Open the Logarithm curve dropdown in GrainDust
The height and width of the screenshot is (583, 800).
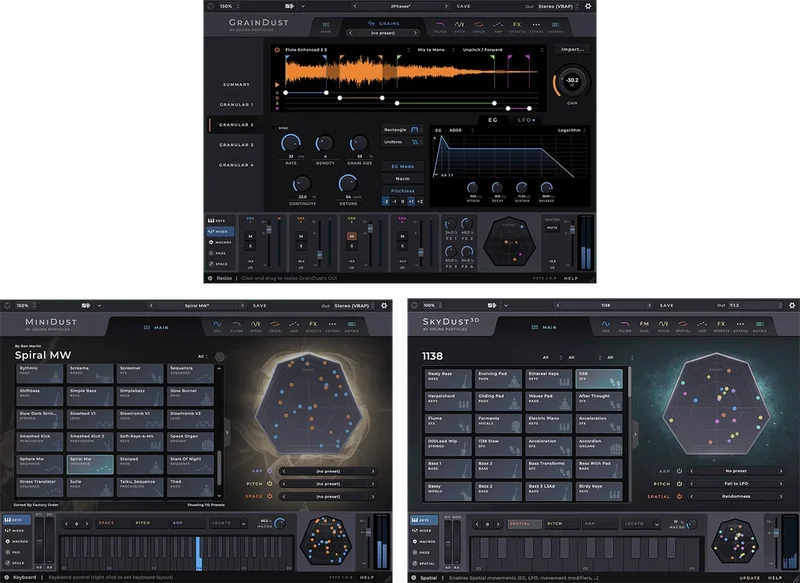(571, 130)
